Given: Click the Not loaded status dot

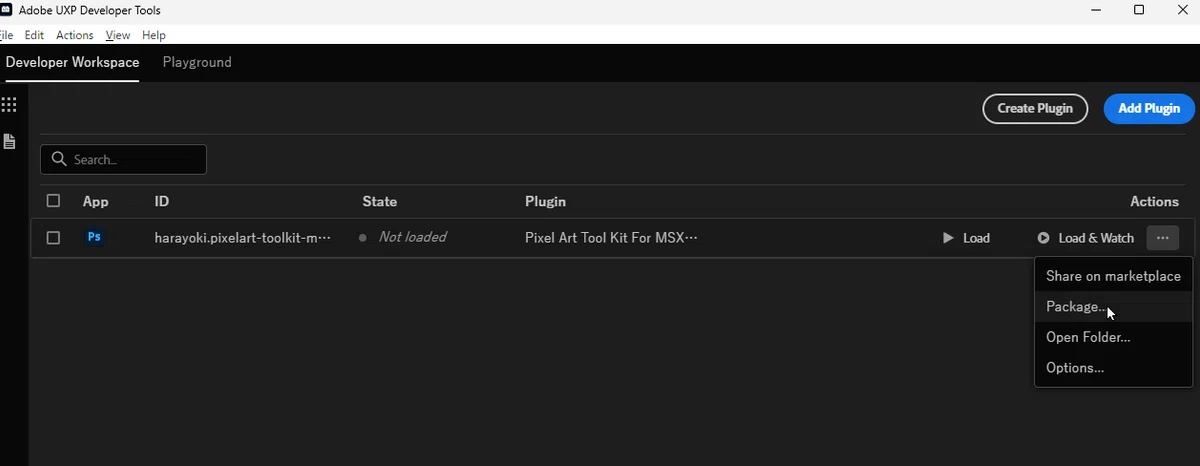Looking at the screenshot, I should click(x=363, y=238).
